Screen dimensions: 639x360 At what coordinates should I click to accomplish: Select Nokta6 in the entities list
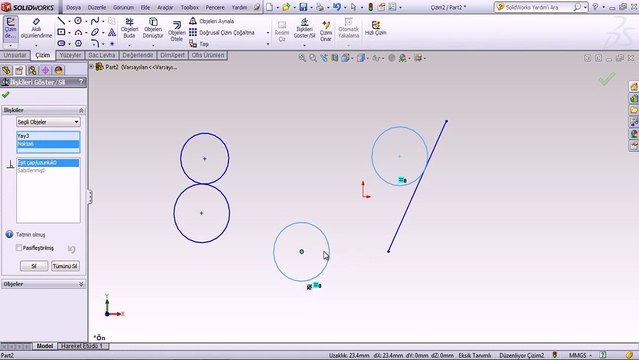(x=48, y=144)
